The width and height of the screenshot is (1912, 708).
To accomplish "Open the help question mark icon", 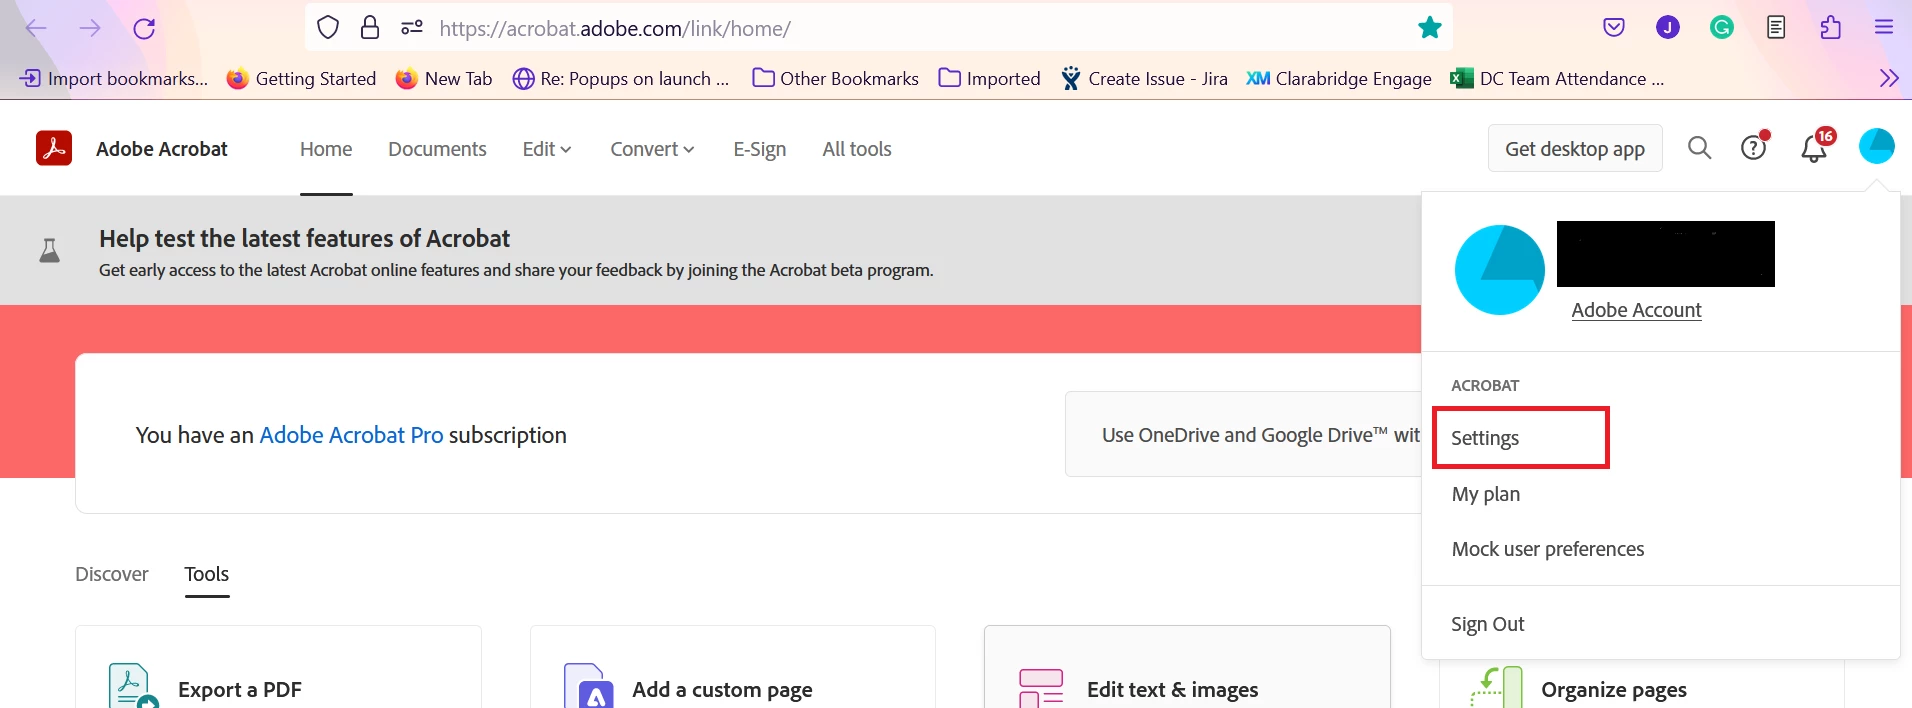I will click(1754, 148).
